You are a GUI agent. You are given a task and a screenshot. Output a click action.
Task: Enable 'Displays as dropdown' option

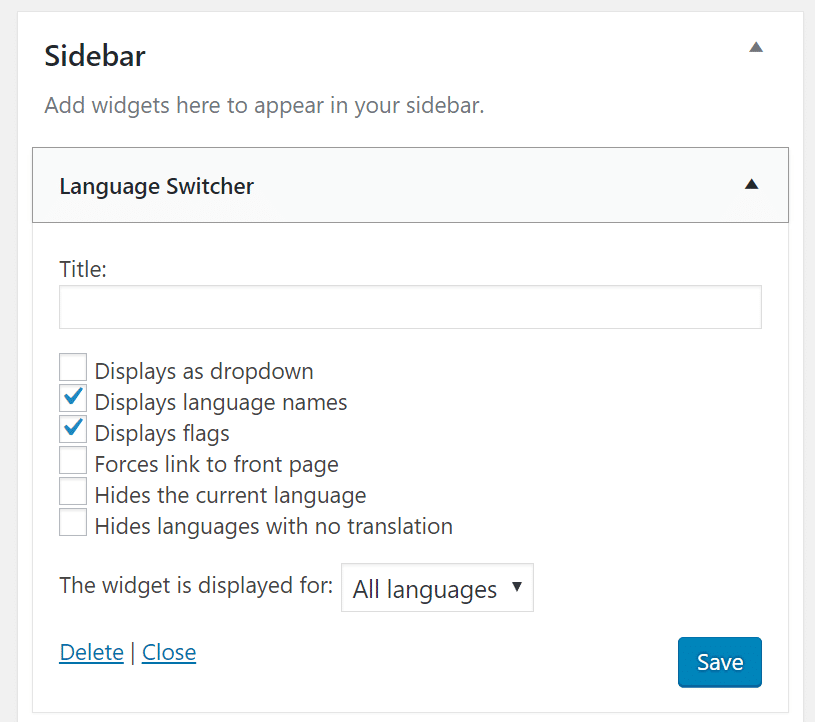pos(72,366)
